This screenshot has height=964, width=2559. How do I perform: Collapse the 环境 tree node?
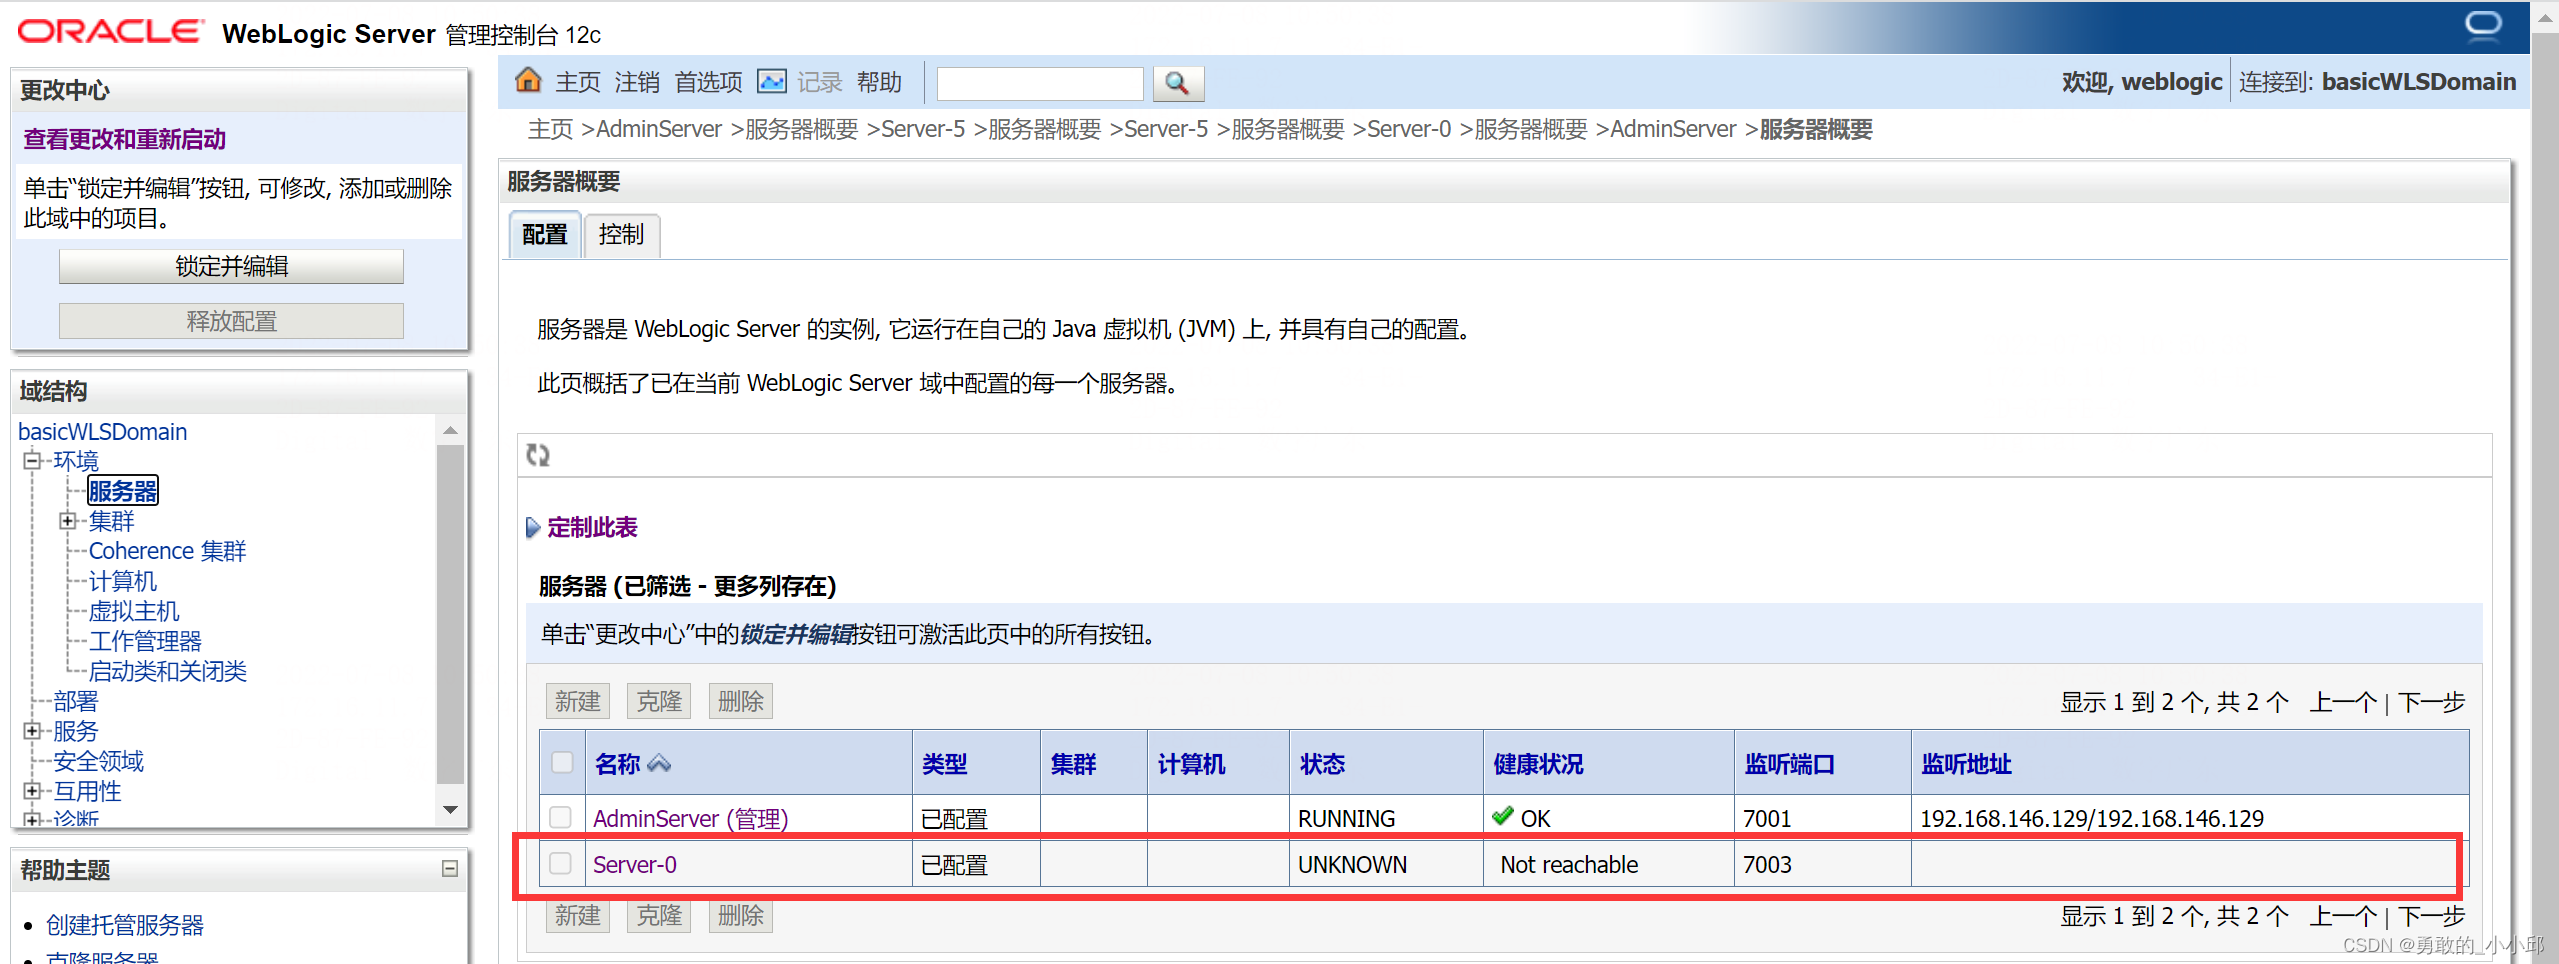[x=33, y=460]
